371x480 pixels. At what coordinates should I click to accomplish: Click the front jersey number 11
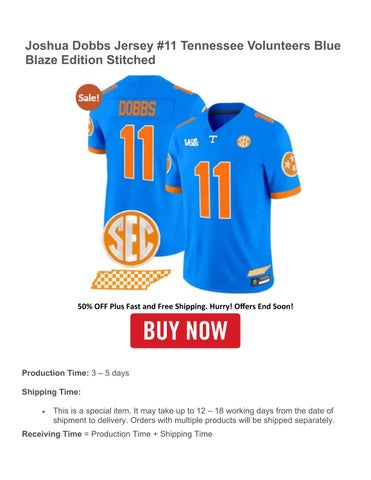click(x=213, y=190)
